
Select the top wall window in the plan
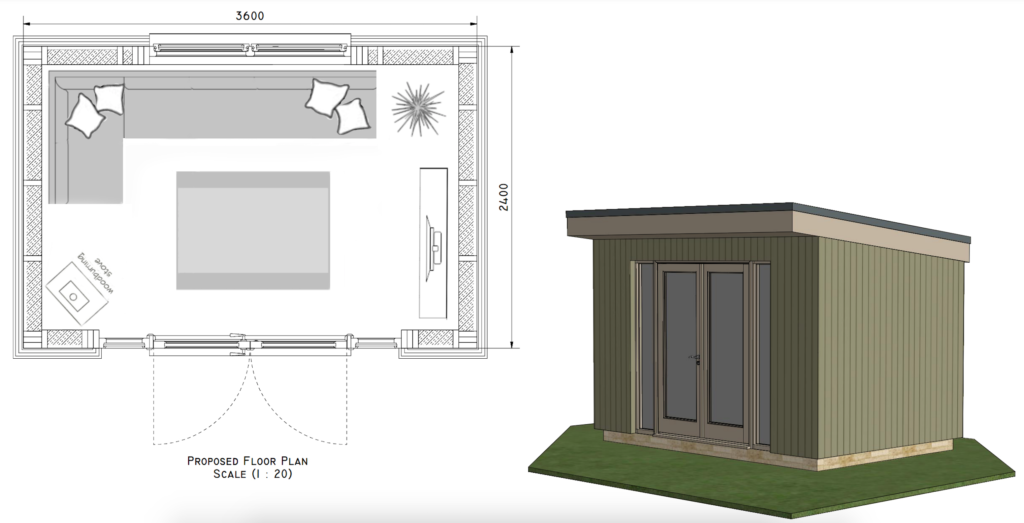[x=251, y=46]
